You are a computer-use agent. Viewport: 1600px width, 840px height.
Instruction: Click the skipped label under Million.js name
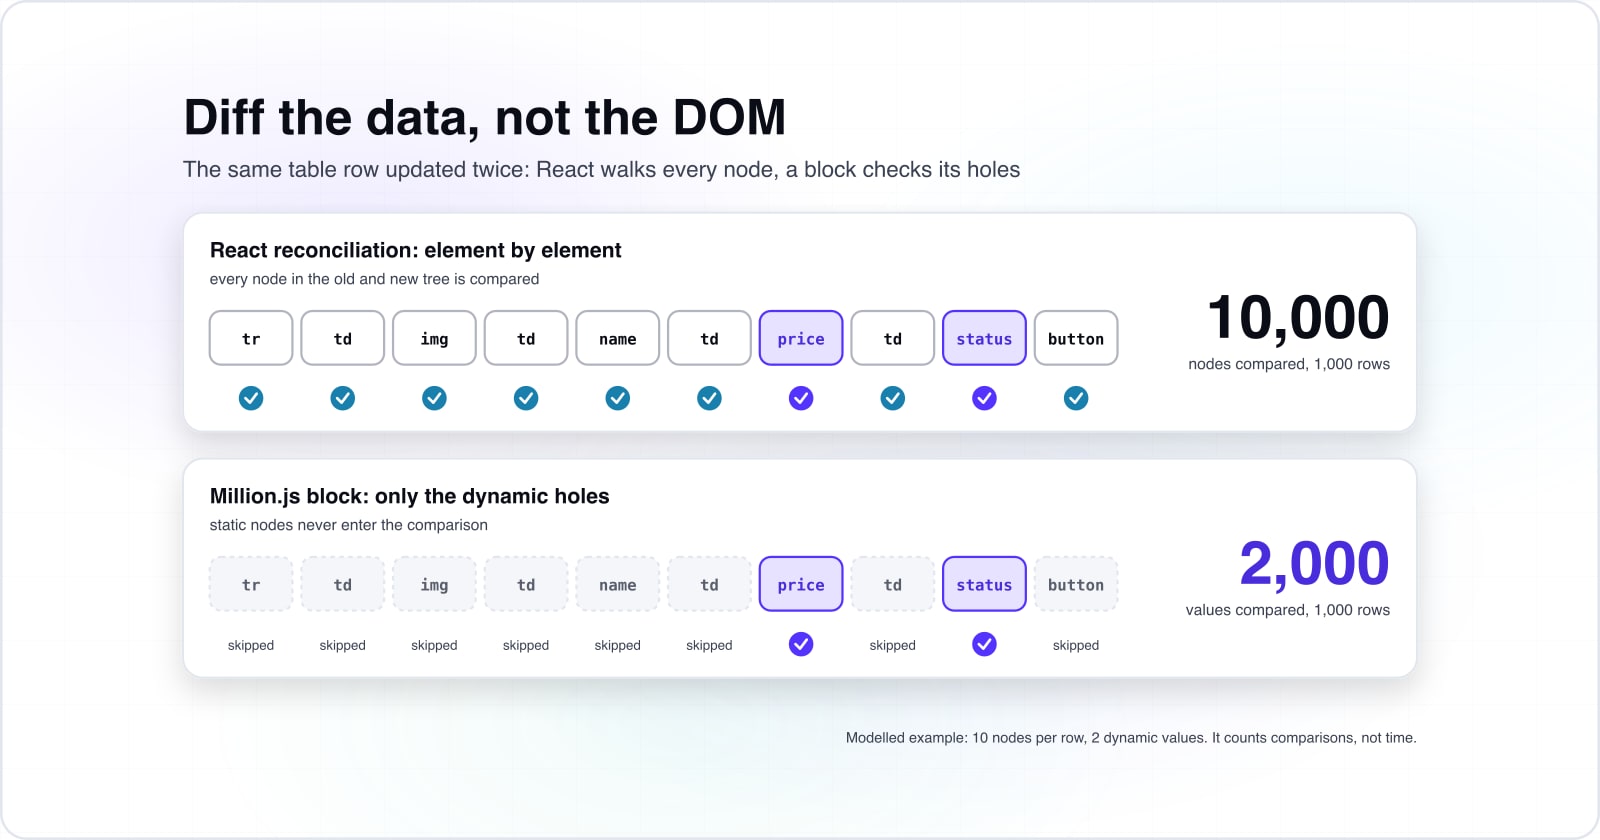(x=618, y=645)
